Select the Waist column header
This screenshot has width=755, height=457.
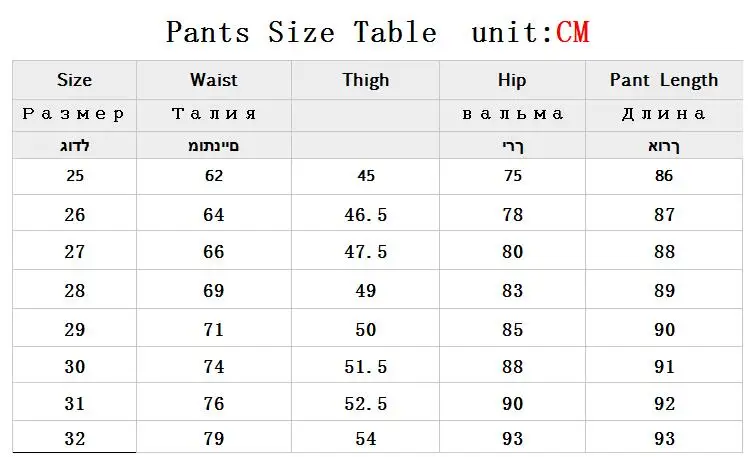point(212,80)
